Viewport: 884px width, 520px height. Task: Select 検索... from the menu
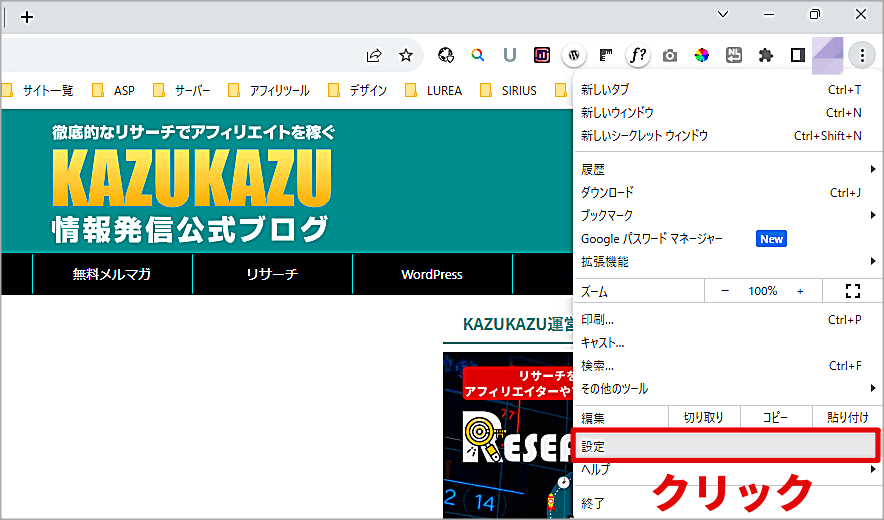pos(728,366)
